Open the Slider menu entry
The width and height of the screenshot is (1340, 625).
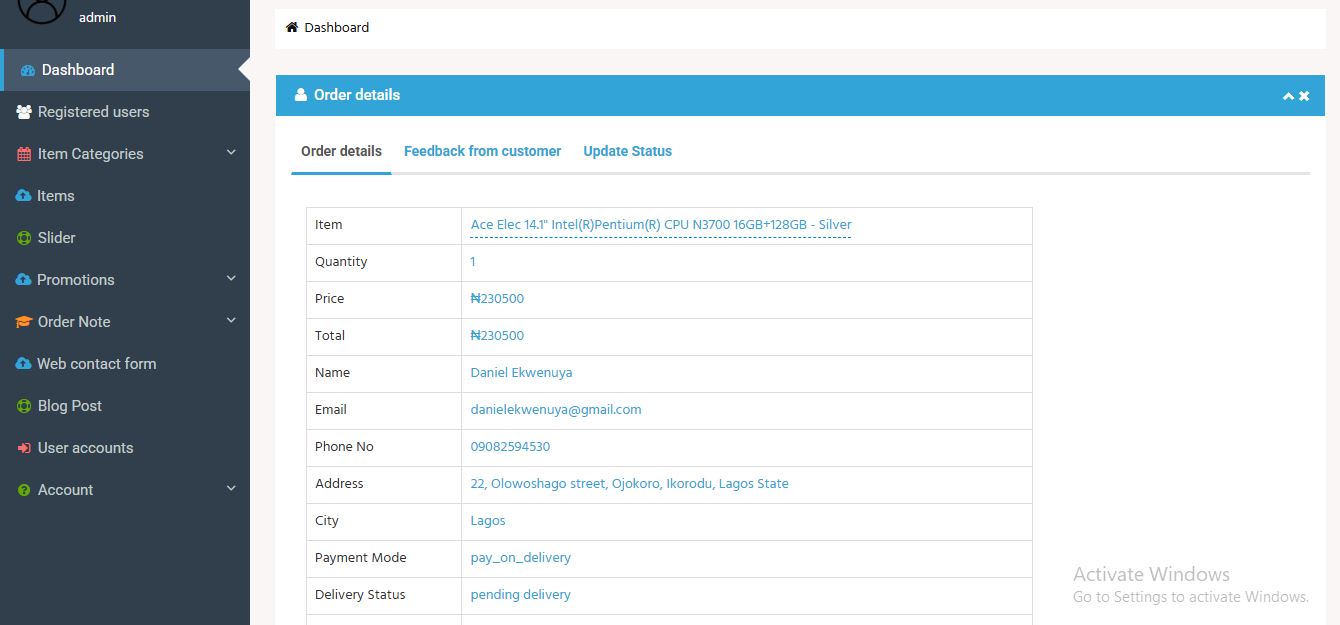click(125, 238)
